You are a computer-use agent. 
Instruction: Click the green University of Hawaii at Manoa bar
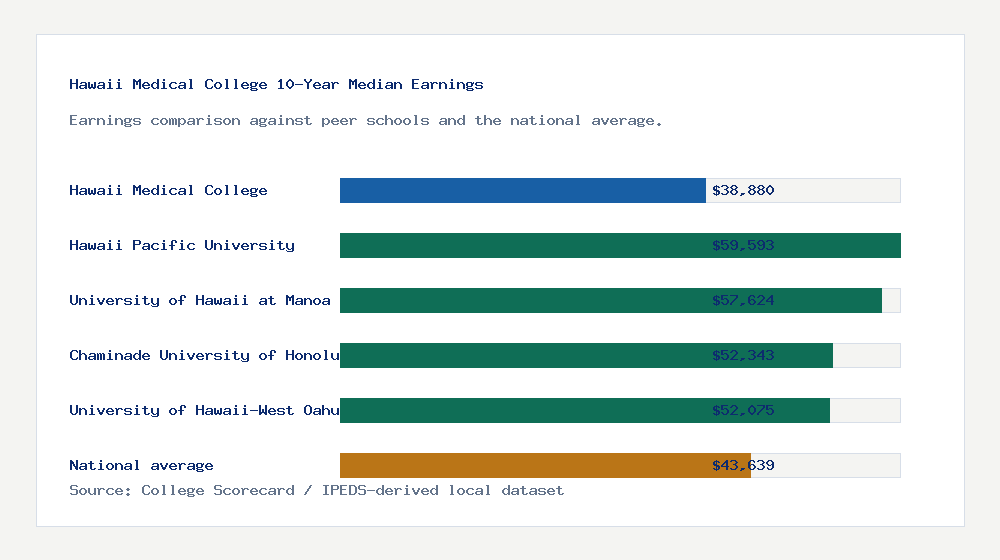point(611,300)
